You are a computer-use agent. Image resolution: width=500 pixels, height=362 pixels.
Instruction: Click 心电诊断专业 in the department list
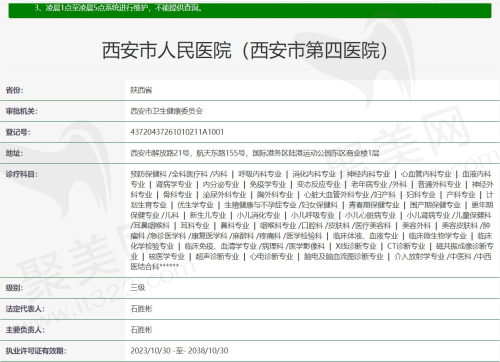(x=271, y=257)
